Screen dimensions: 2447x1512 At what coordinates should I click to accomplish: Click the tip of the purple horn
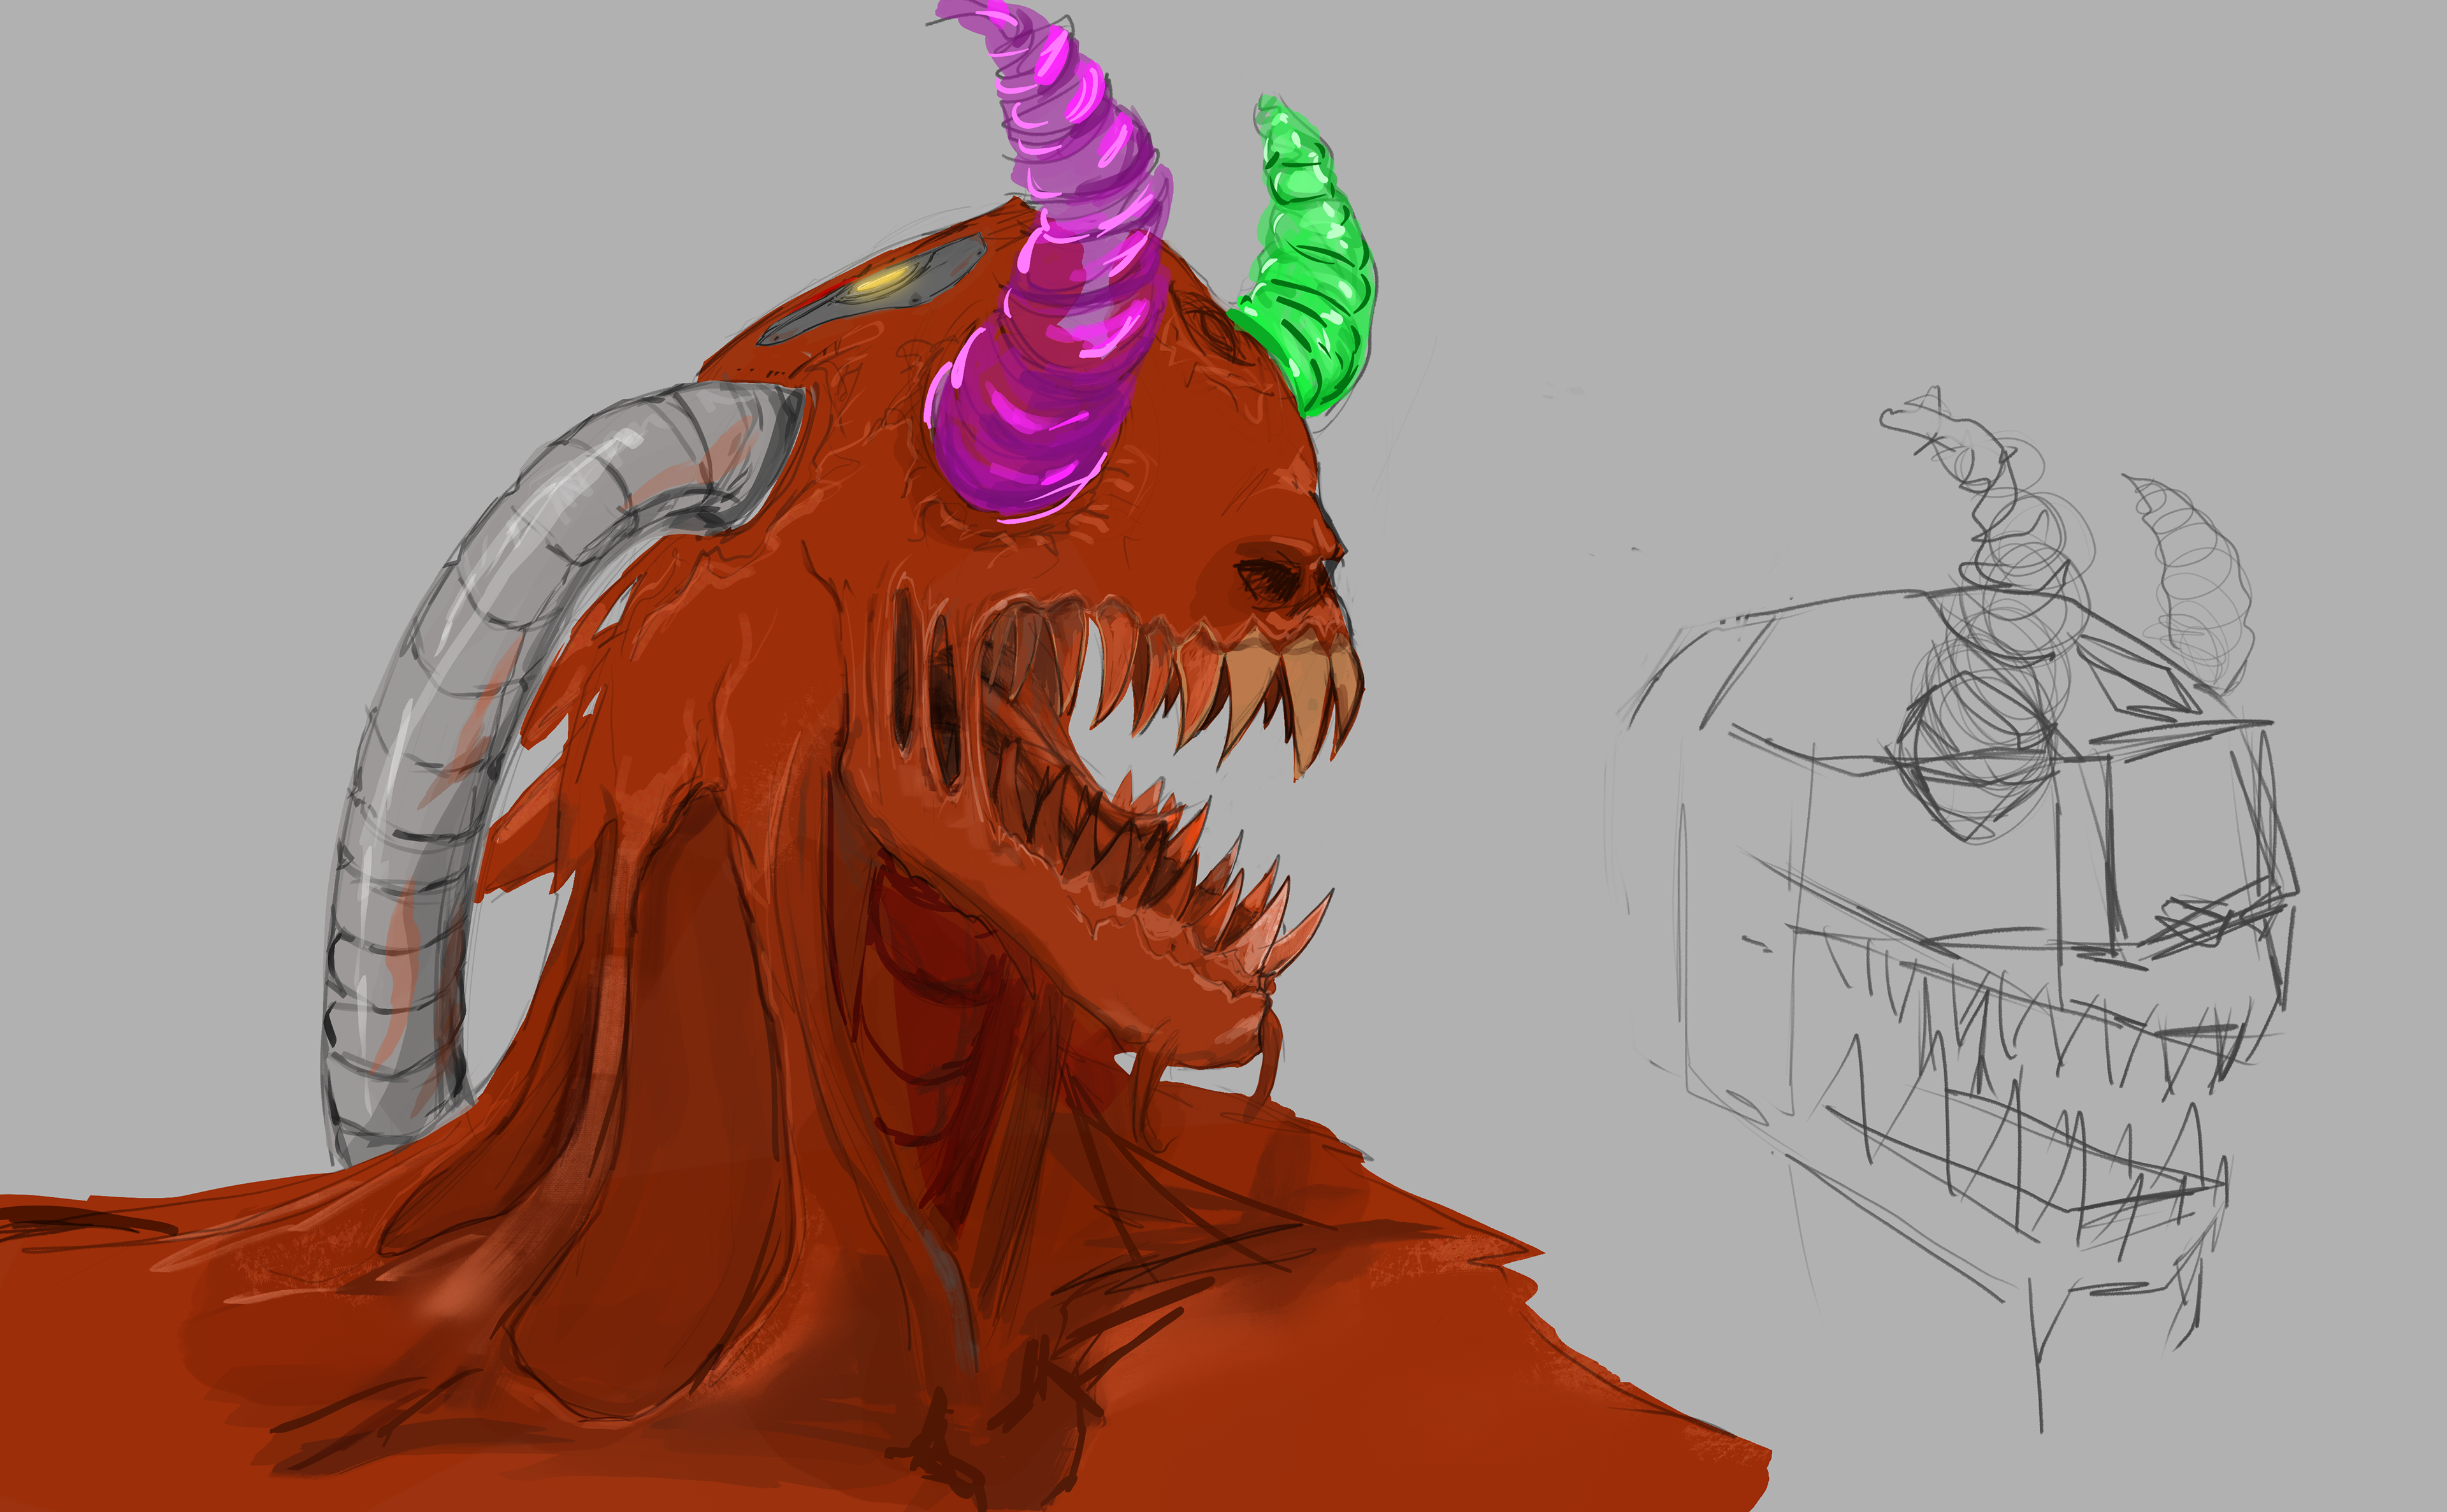pos(950,12)
